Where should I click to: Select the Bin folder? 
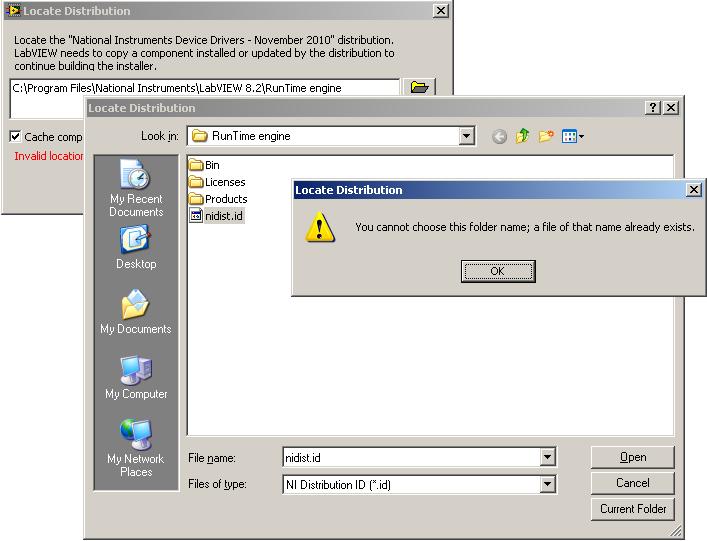[x=204, y=165]
